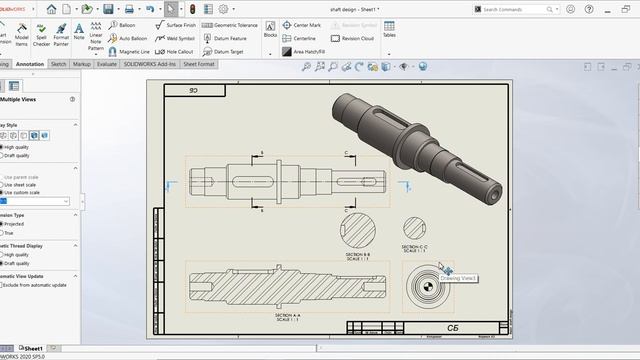Expand the Blocks dropdown arrow
This screenshot has height=360, width=640.
pos(270,53)
